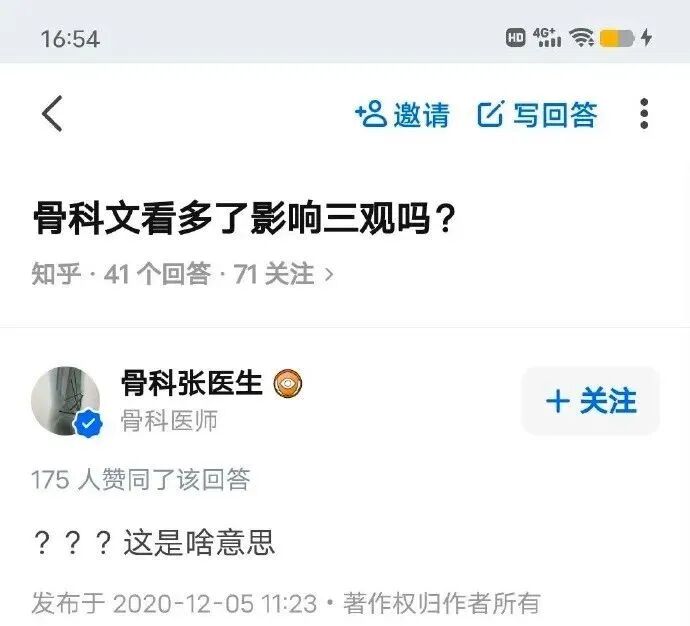The height and width of the screenshot is (626, 690).
Task: Tap the blue verified badge on avatar
Action: click(x=88, y=423)
